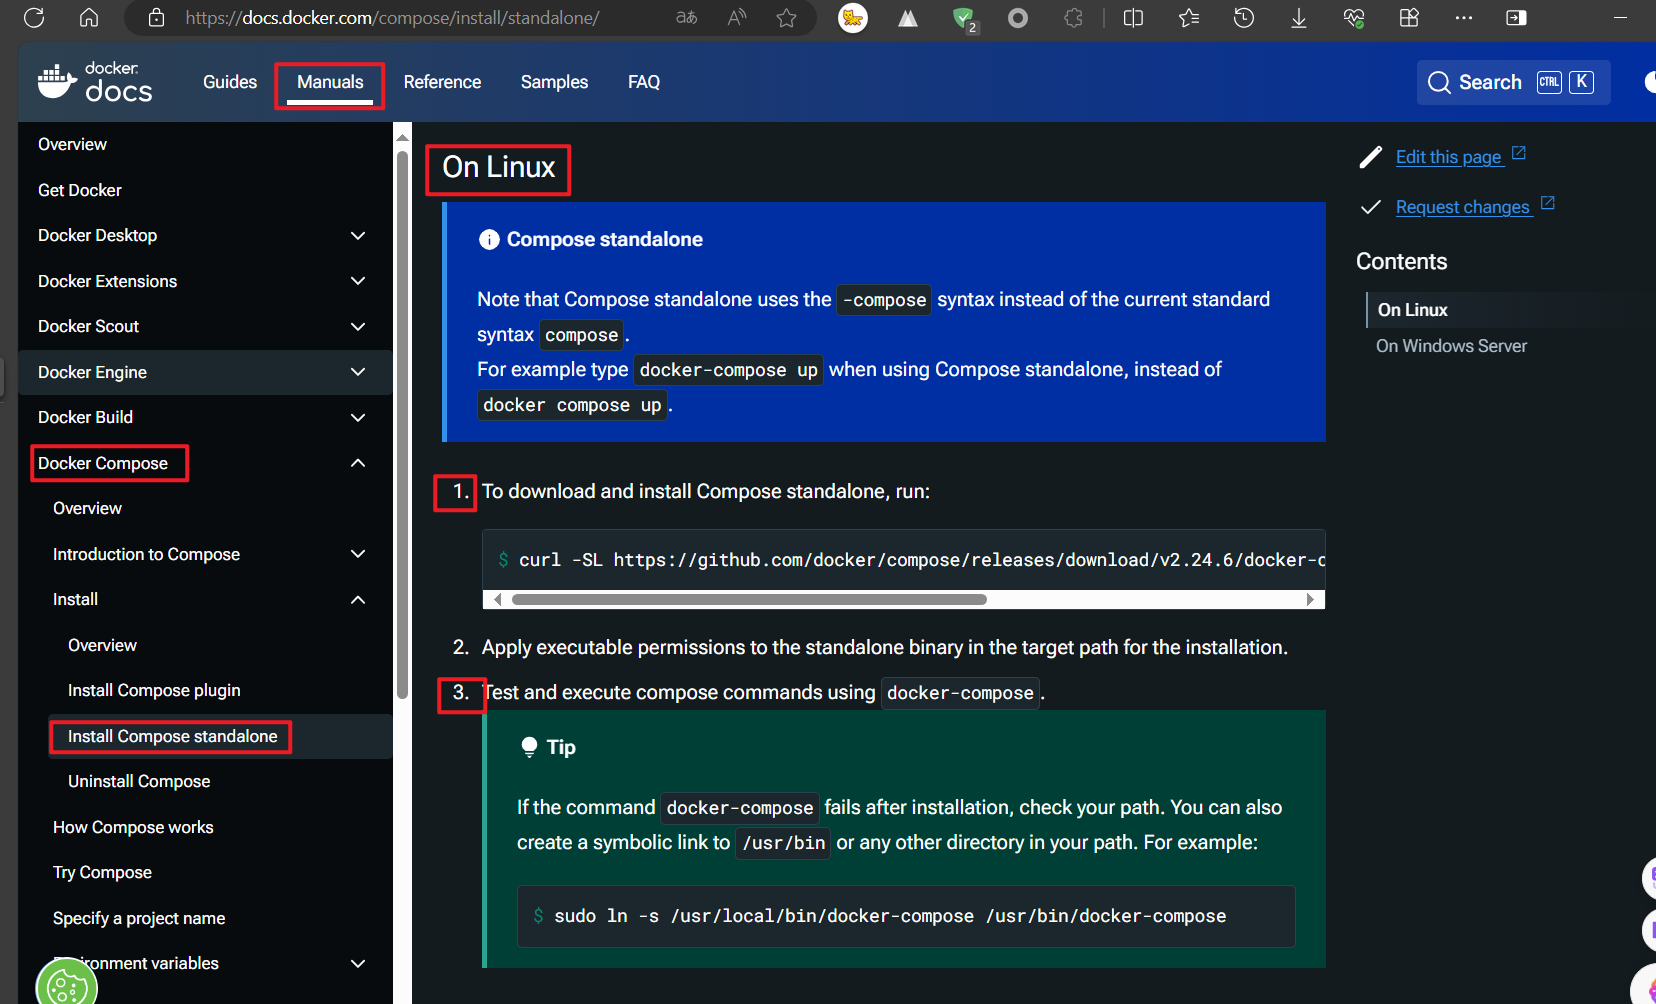Screen dimensions: 1656x1004
Task: Open How Compose works page
Action: point(133,828)
